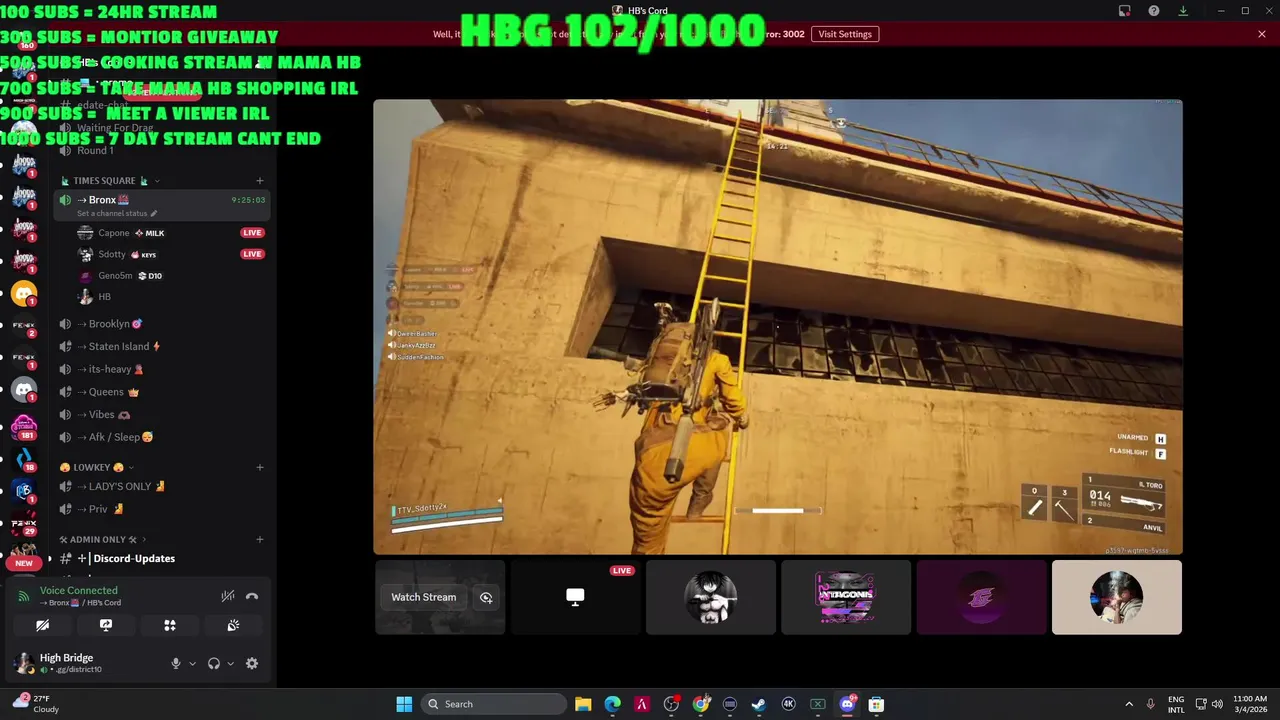The width and height of the screenshot is (1280, 720).
Task: Open headphone output options arrow
Action: 230,663
